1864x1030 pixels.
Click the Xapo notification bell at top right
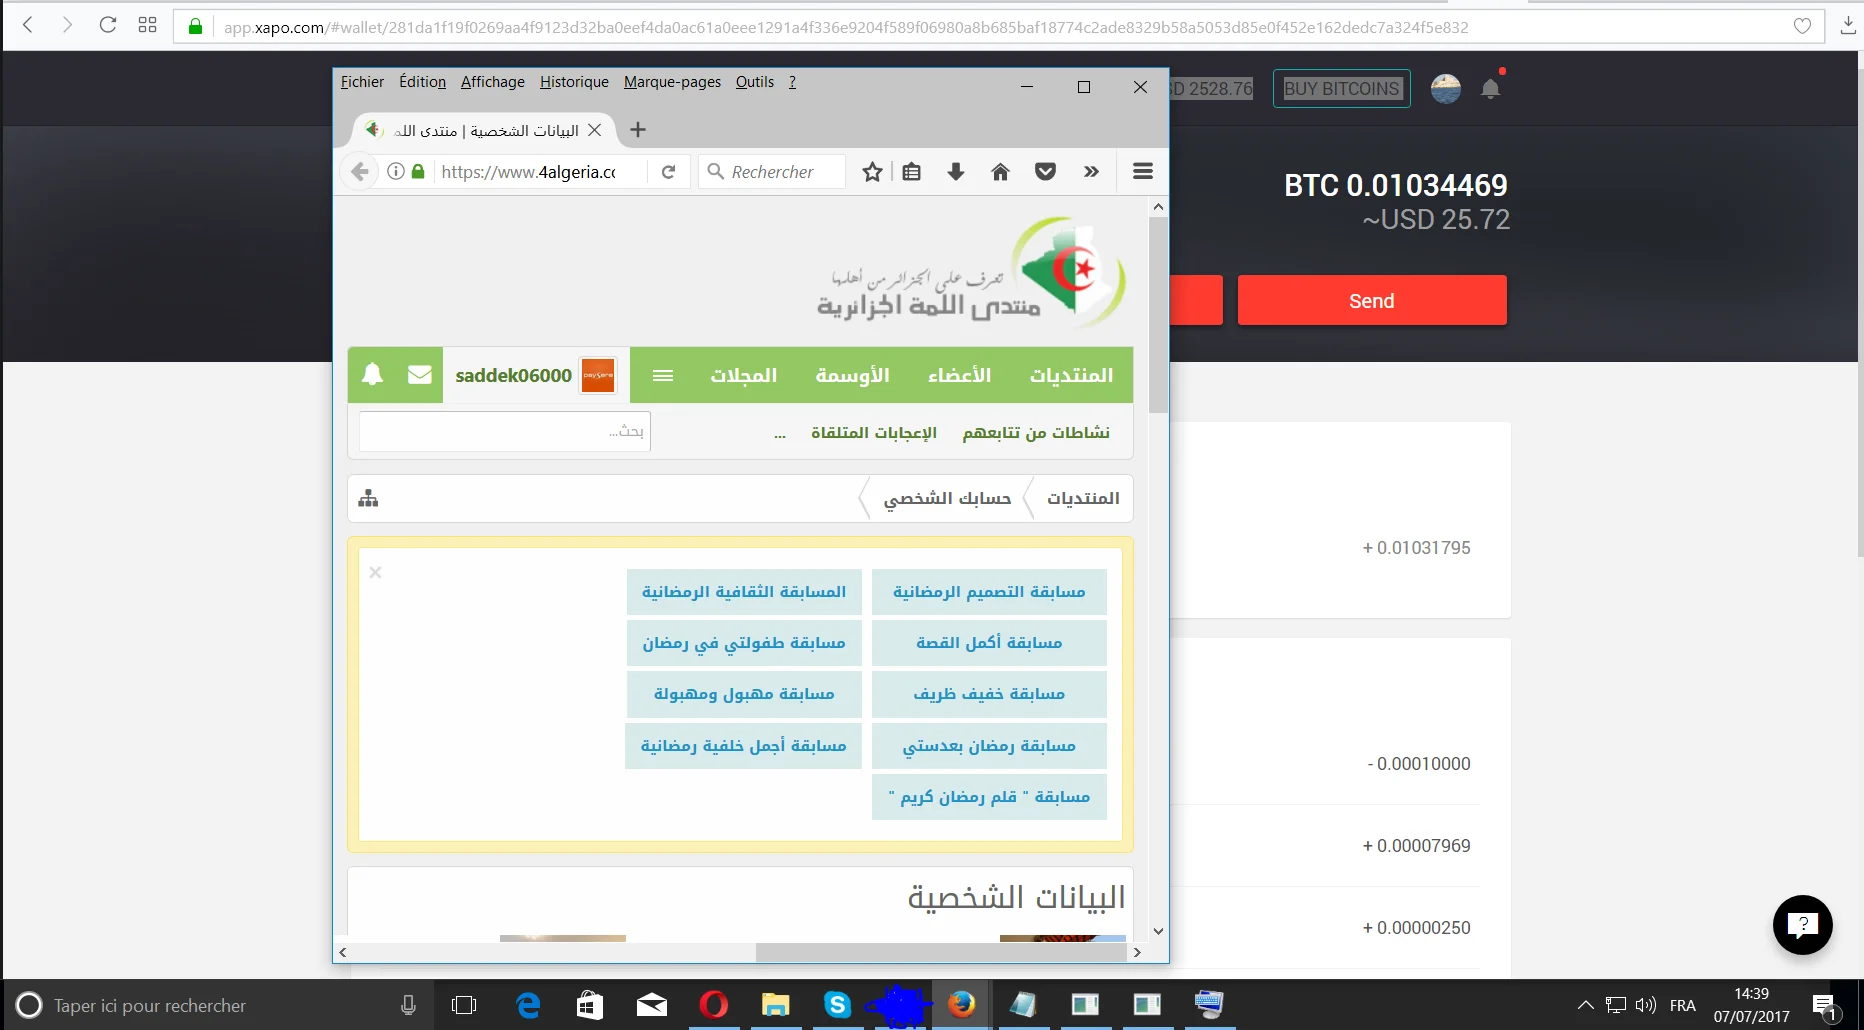1490,88
